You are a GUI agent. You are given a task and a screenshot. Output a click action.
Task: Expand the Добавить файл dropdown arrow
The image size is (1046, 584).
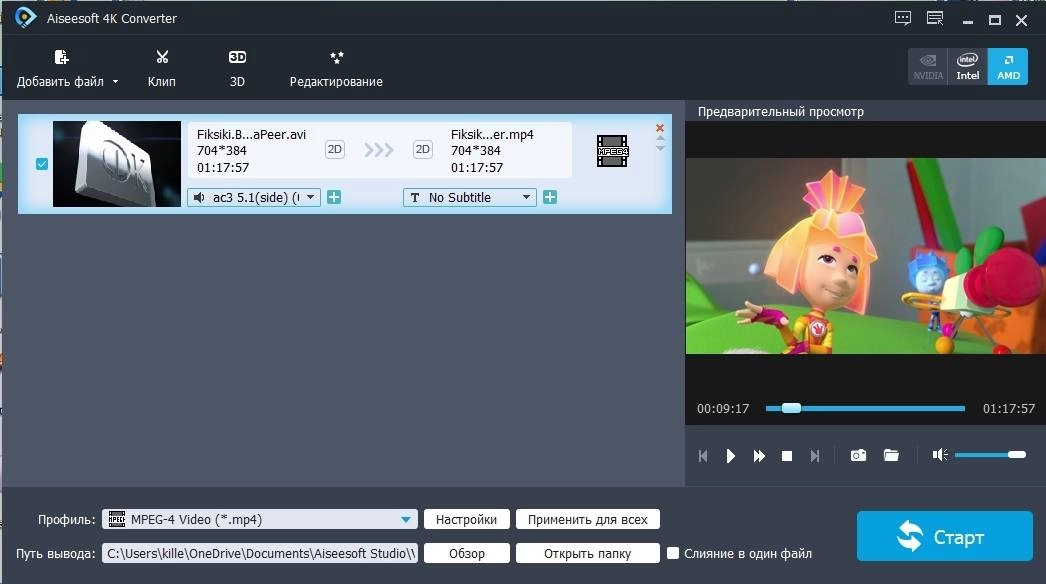click(x=115, y=81)
